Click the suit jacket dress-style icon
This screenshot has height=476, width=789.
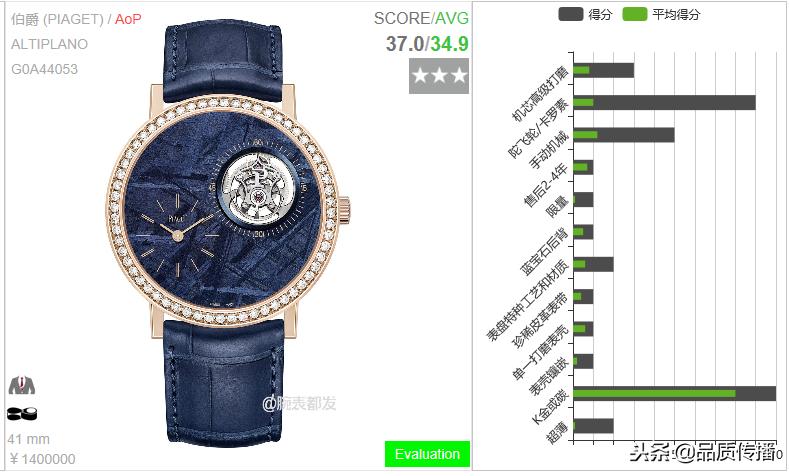point(22,385)
